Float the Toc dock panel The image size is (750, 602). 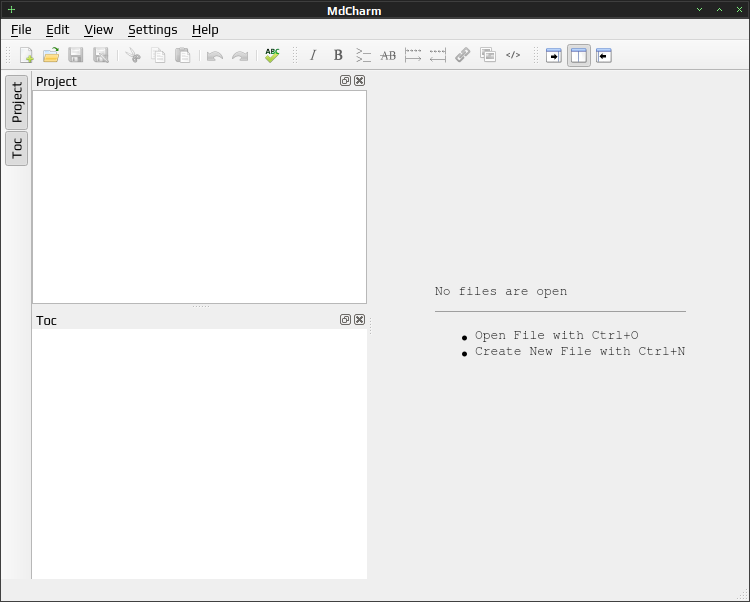pyautogui.click(x=345, y=319)
